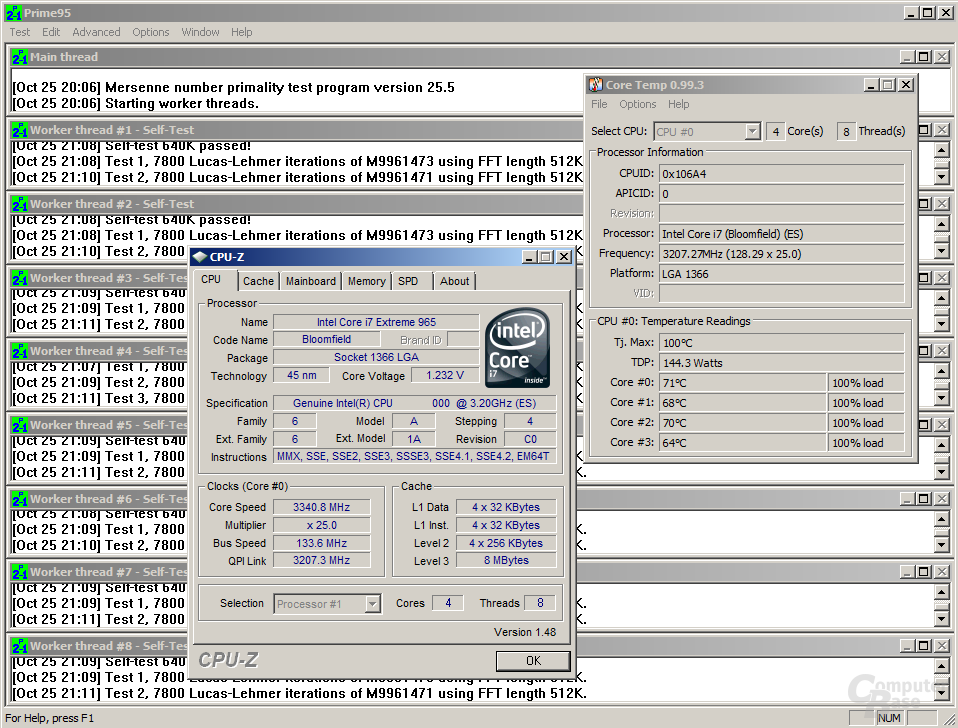Image resolution: width=958 pixels, height=728 pixels.
Task: Click the Level 3 cache value 8 MBytes
Action: (x=506, y=561)
